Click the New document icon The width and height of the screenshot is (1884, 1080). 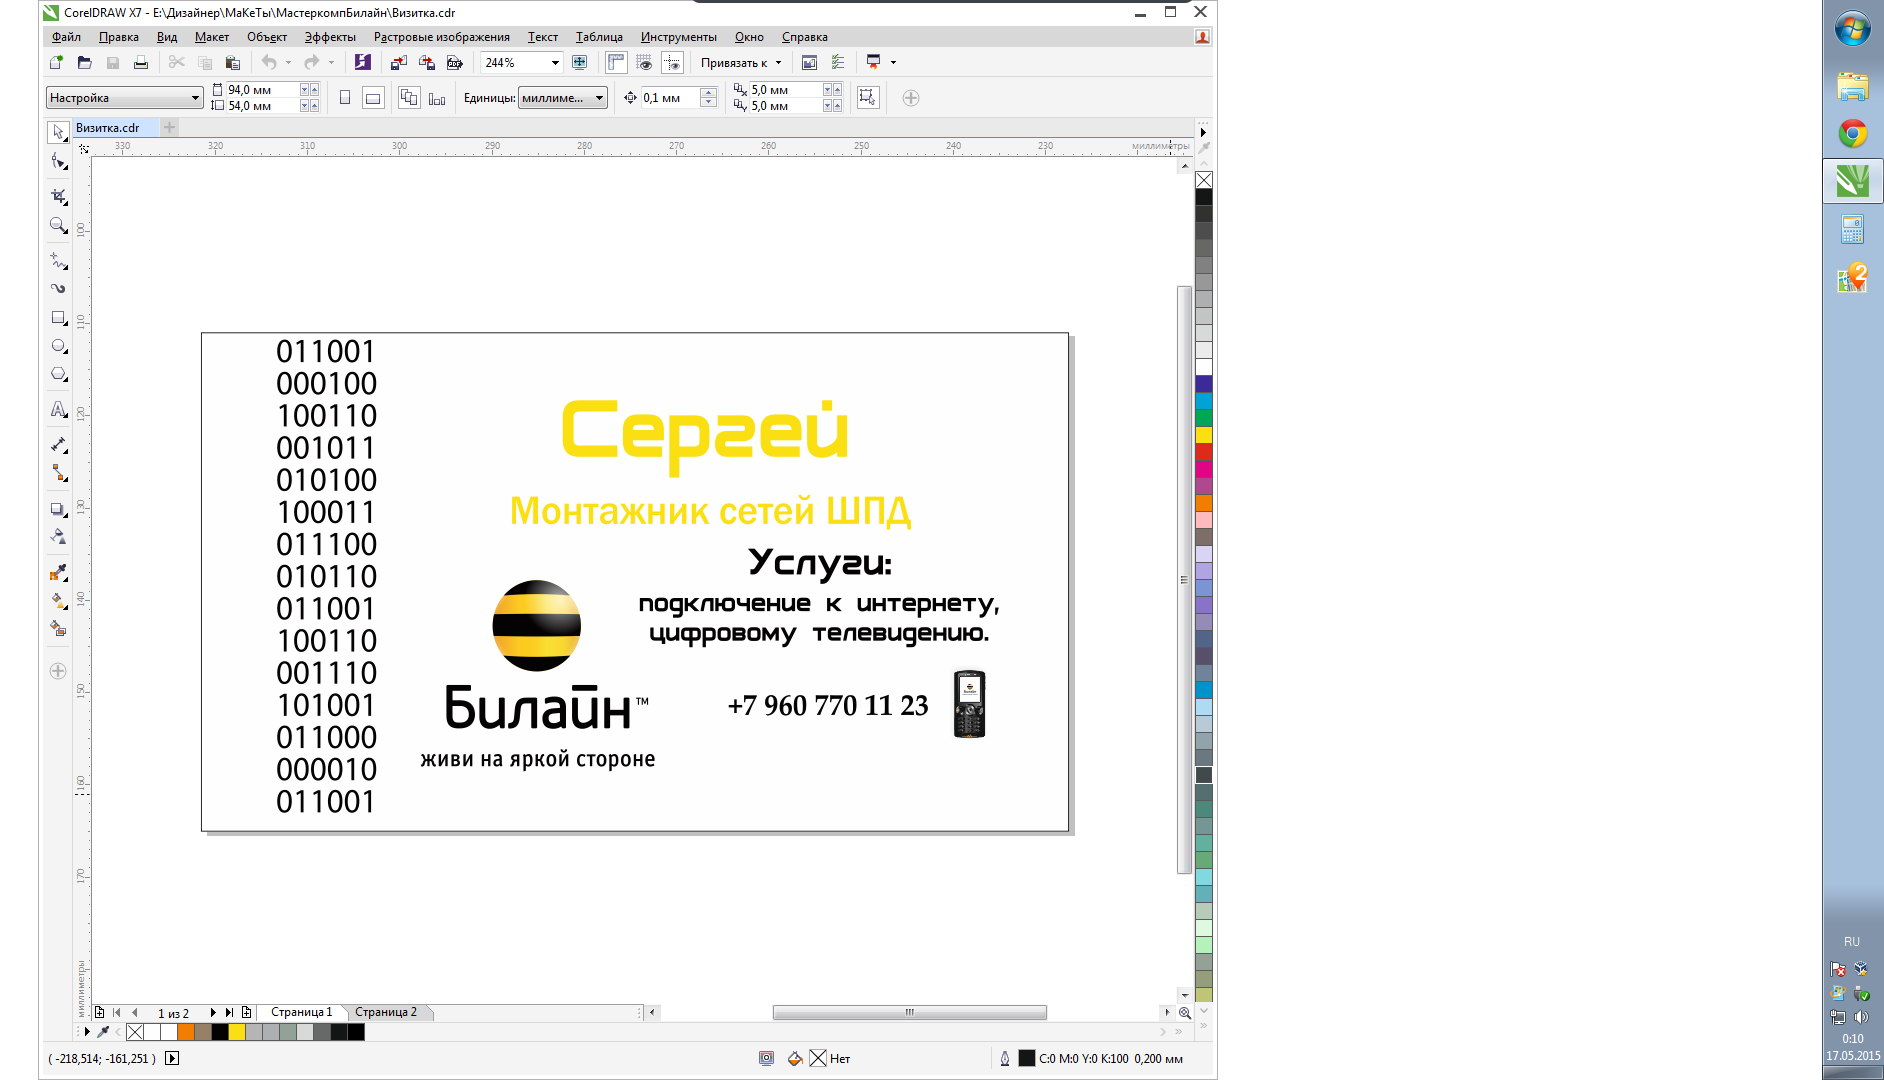tap(56, 62)
